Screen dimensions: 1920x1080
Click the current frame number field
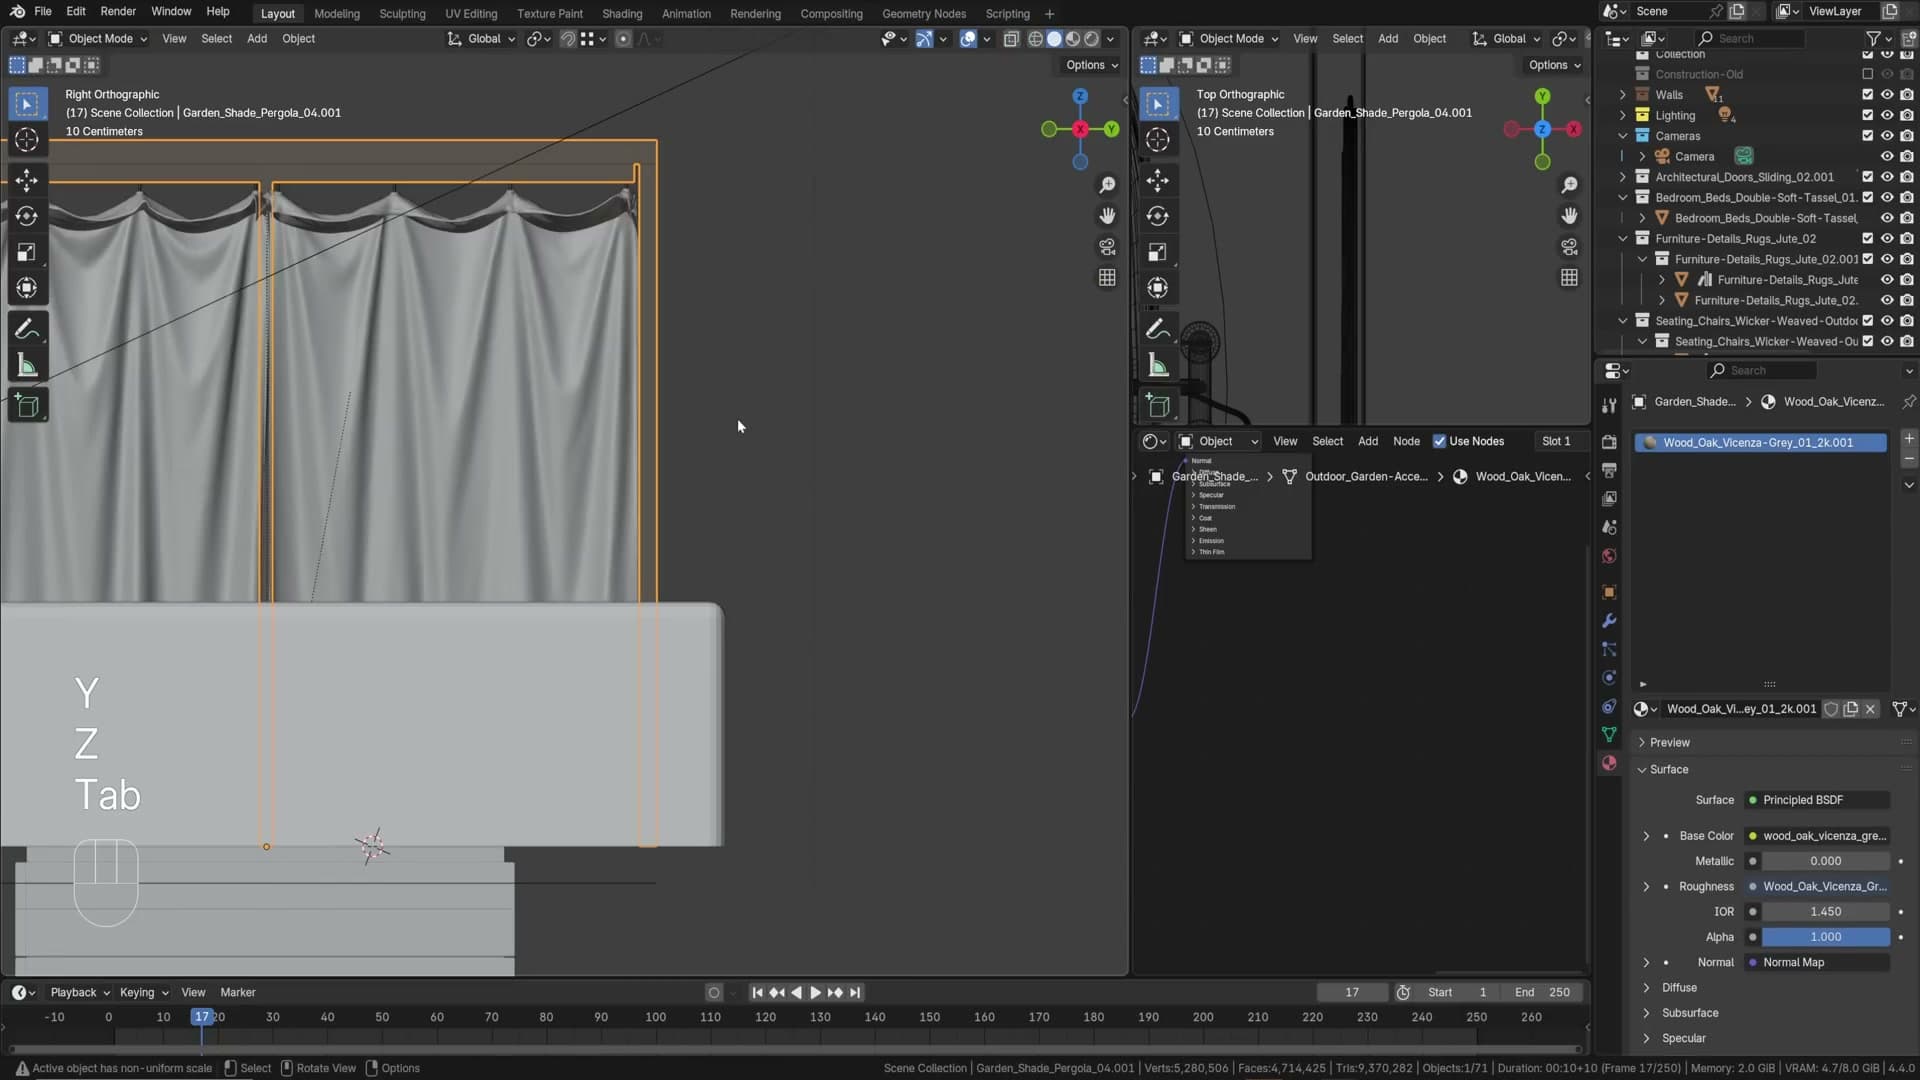(x=1352, y=993)
